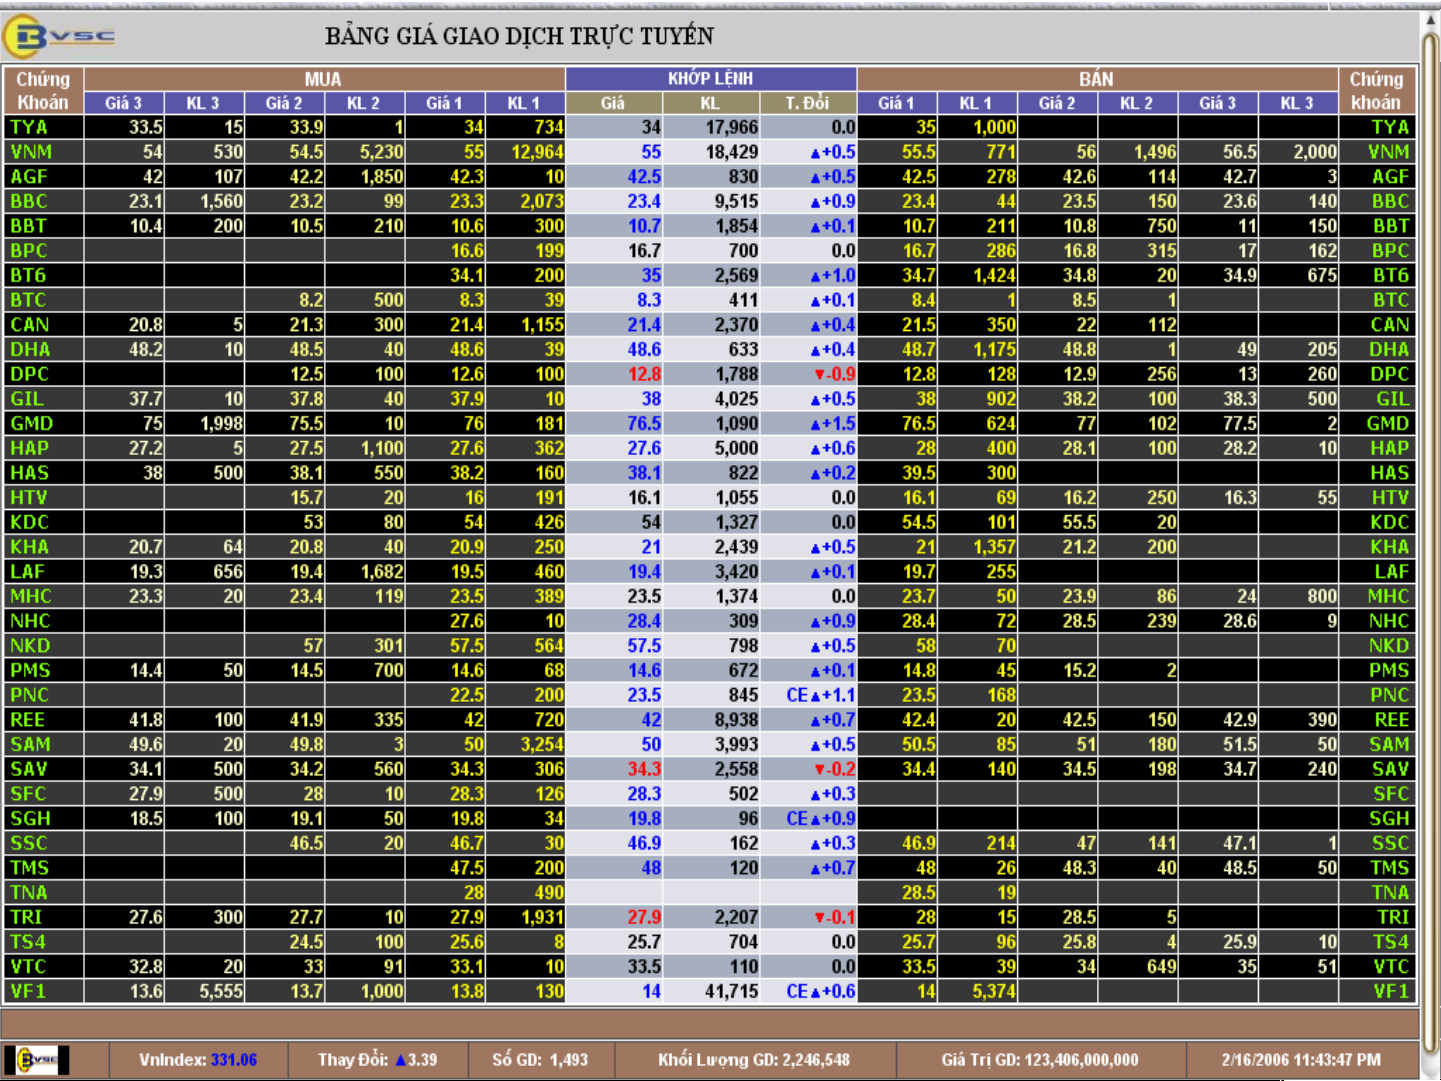
Task: Click the T. Đổi column header
Action: 807,103
